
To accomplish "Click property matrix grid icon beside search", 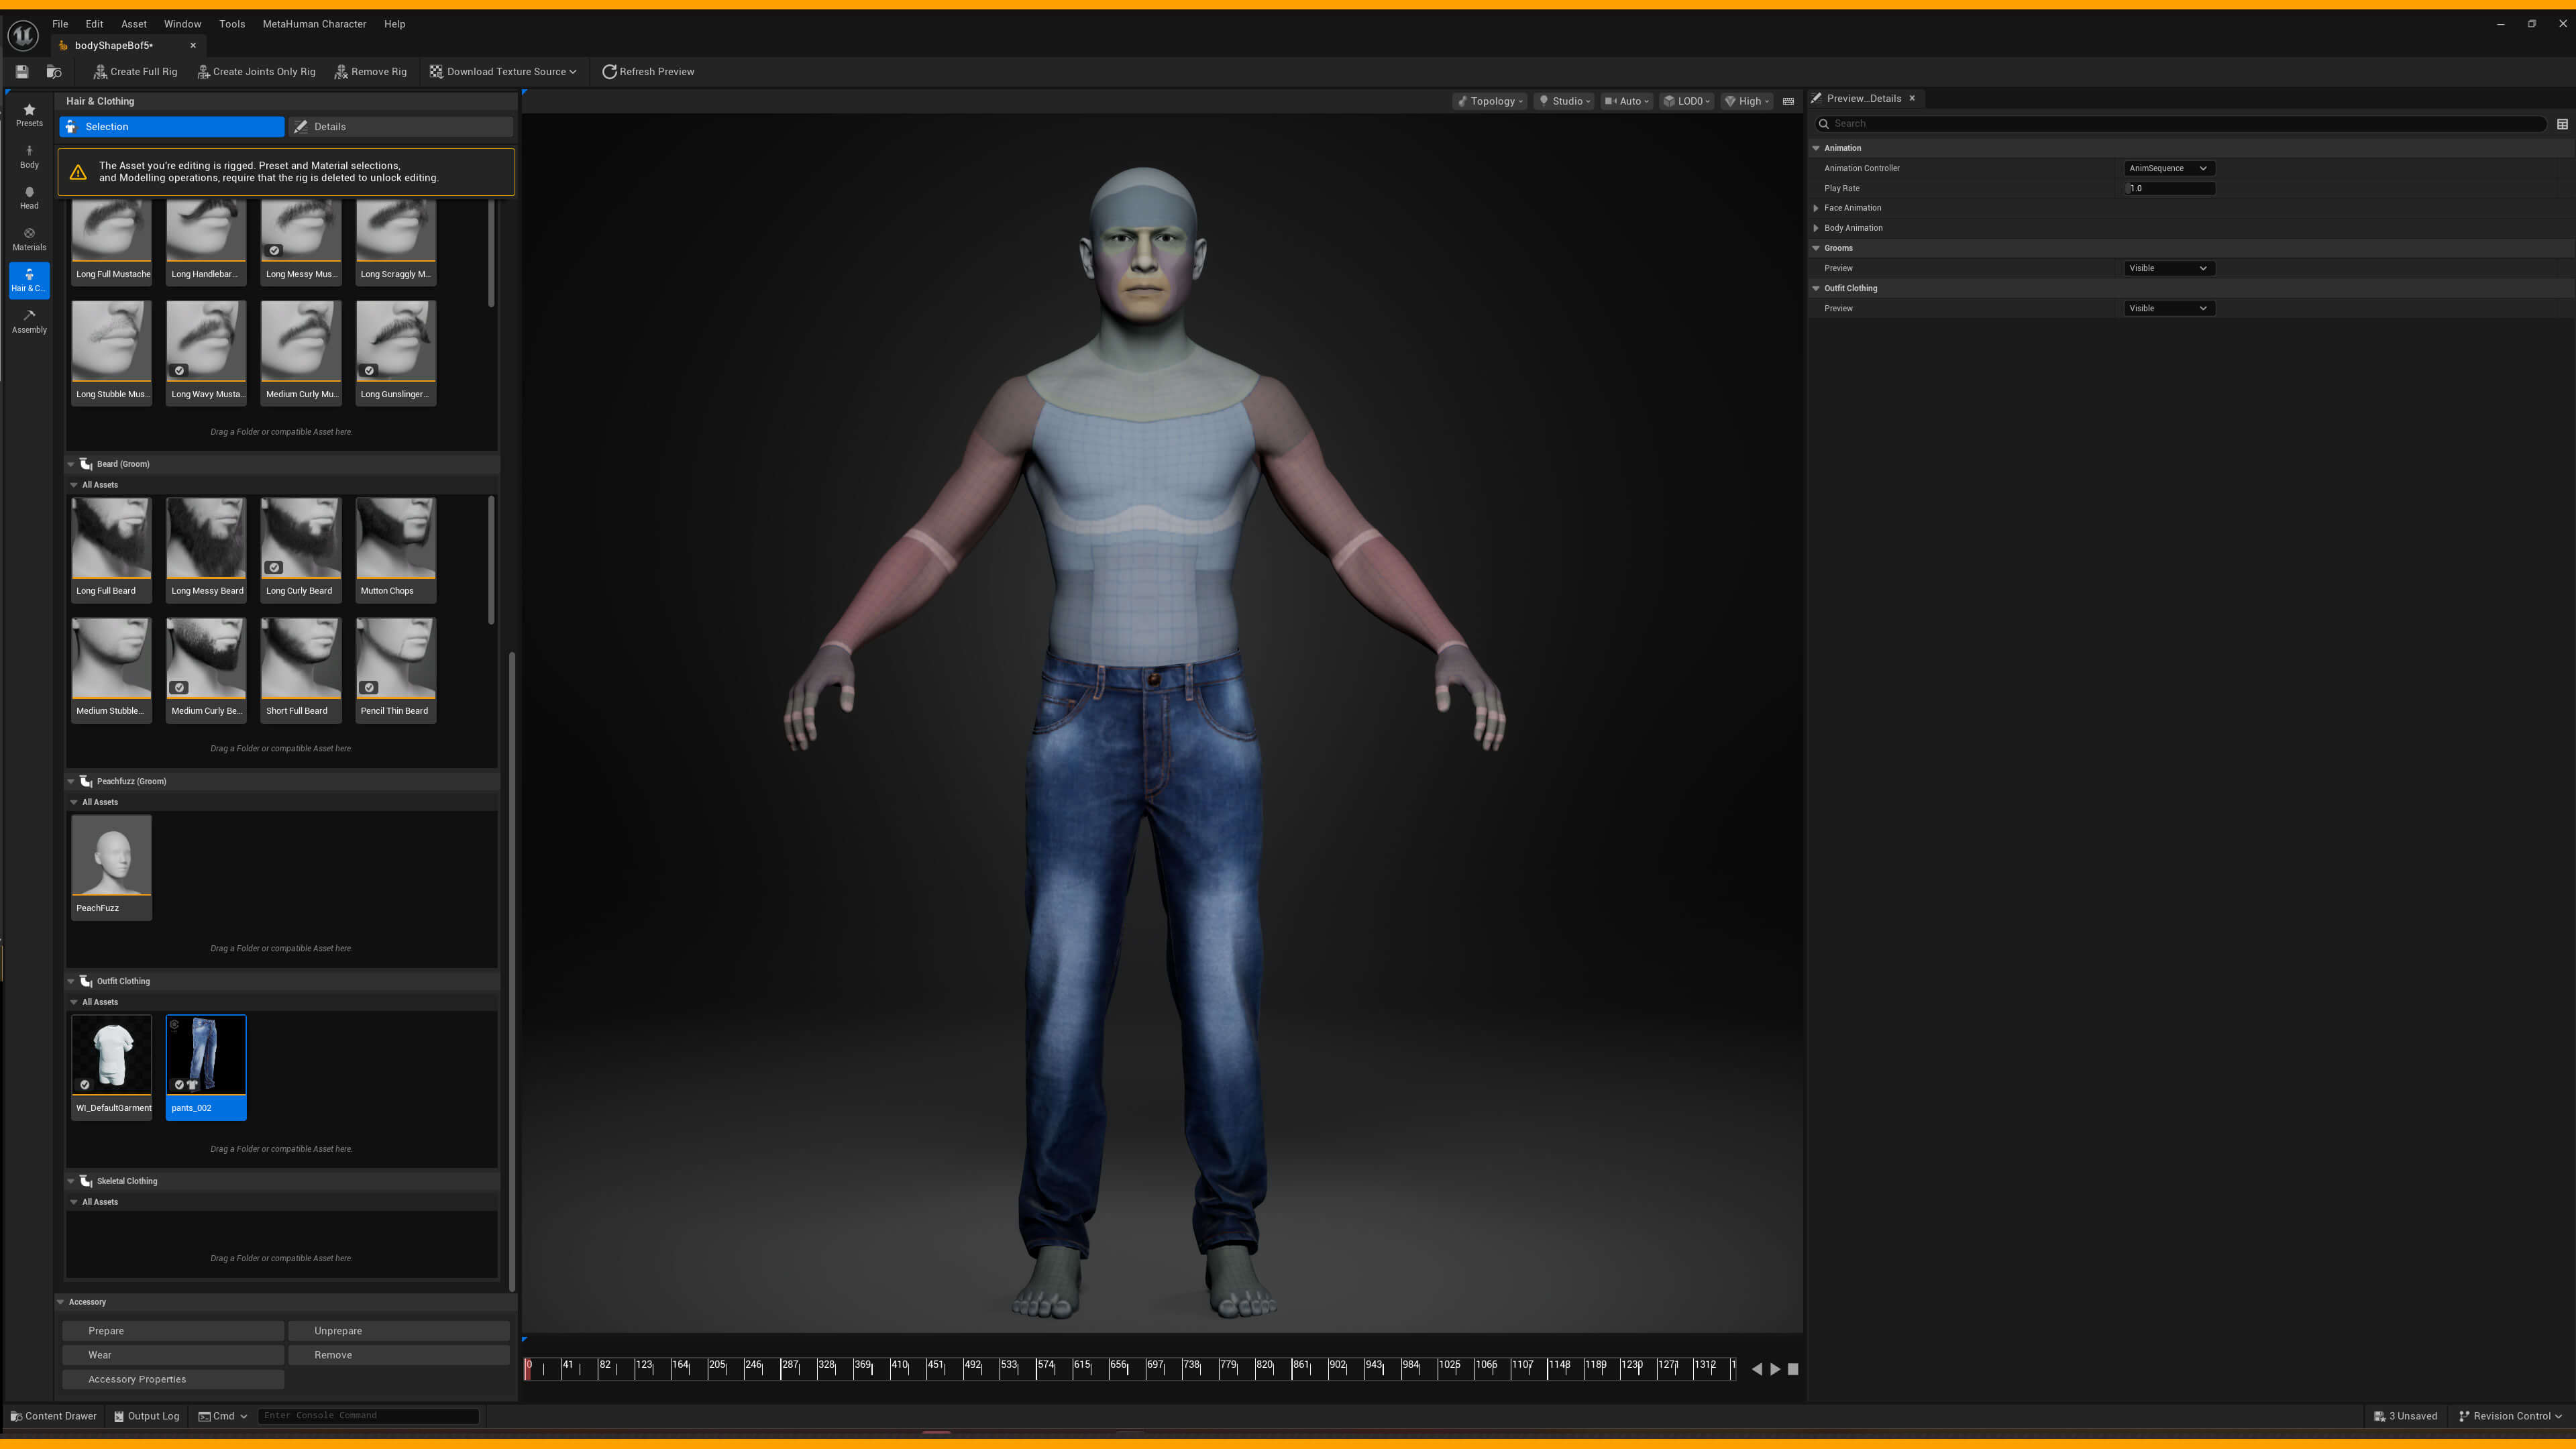I will [2562, 124].
